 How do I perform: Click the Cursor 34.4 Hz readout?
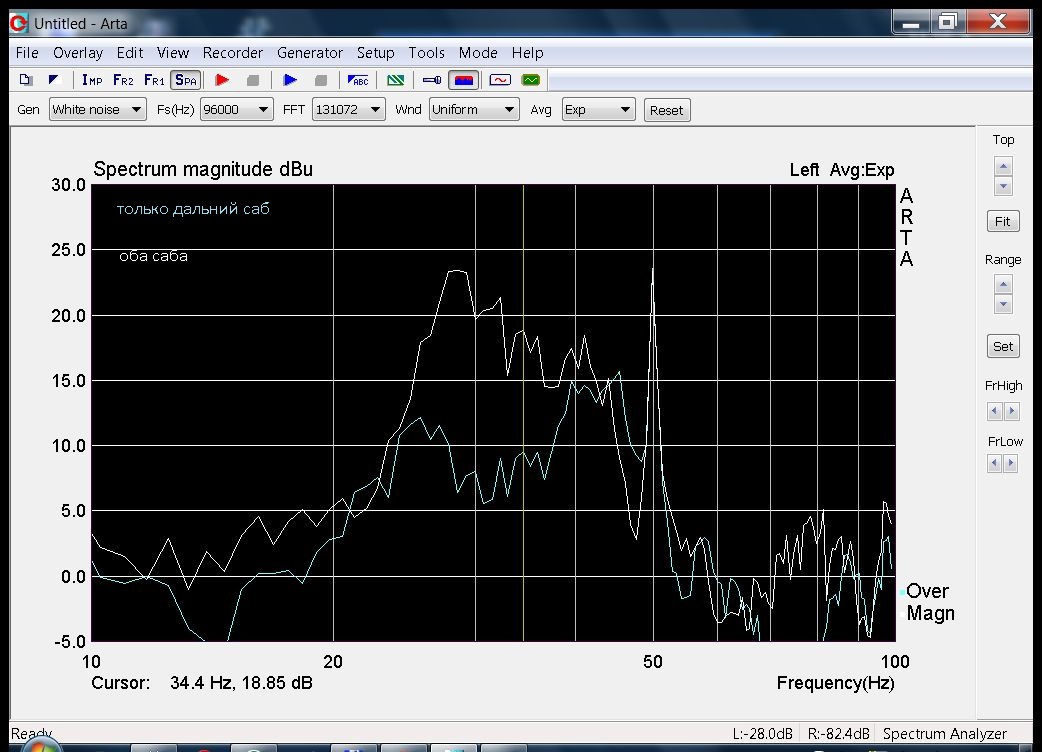[x=202, y=683]
